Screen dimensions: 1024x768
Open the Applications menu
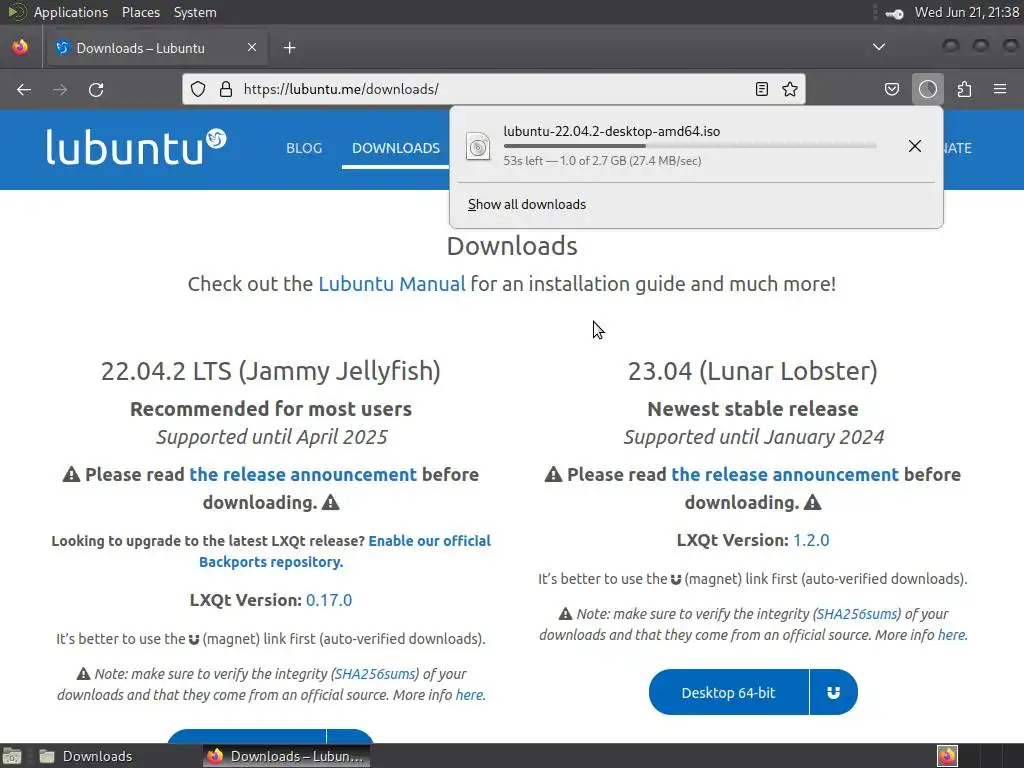[71, 12]
